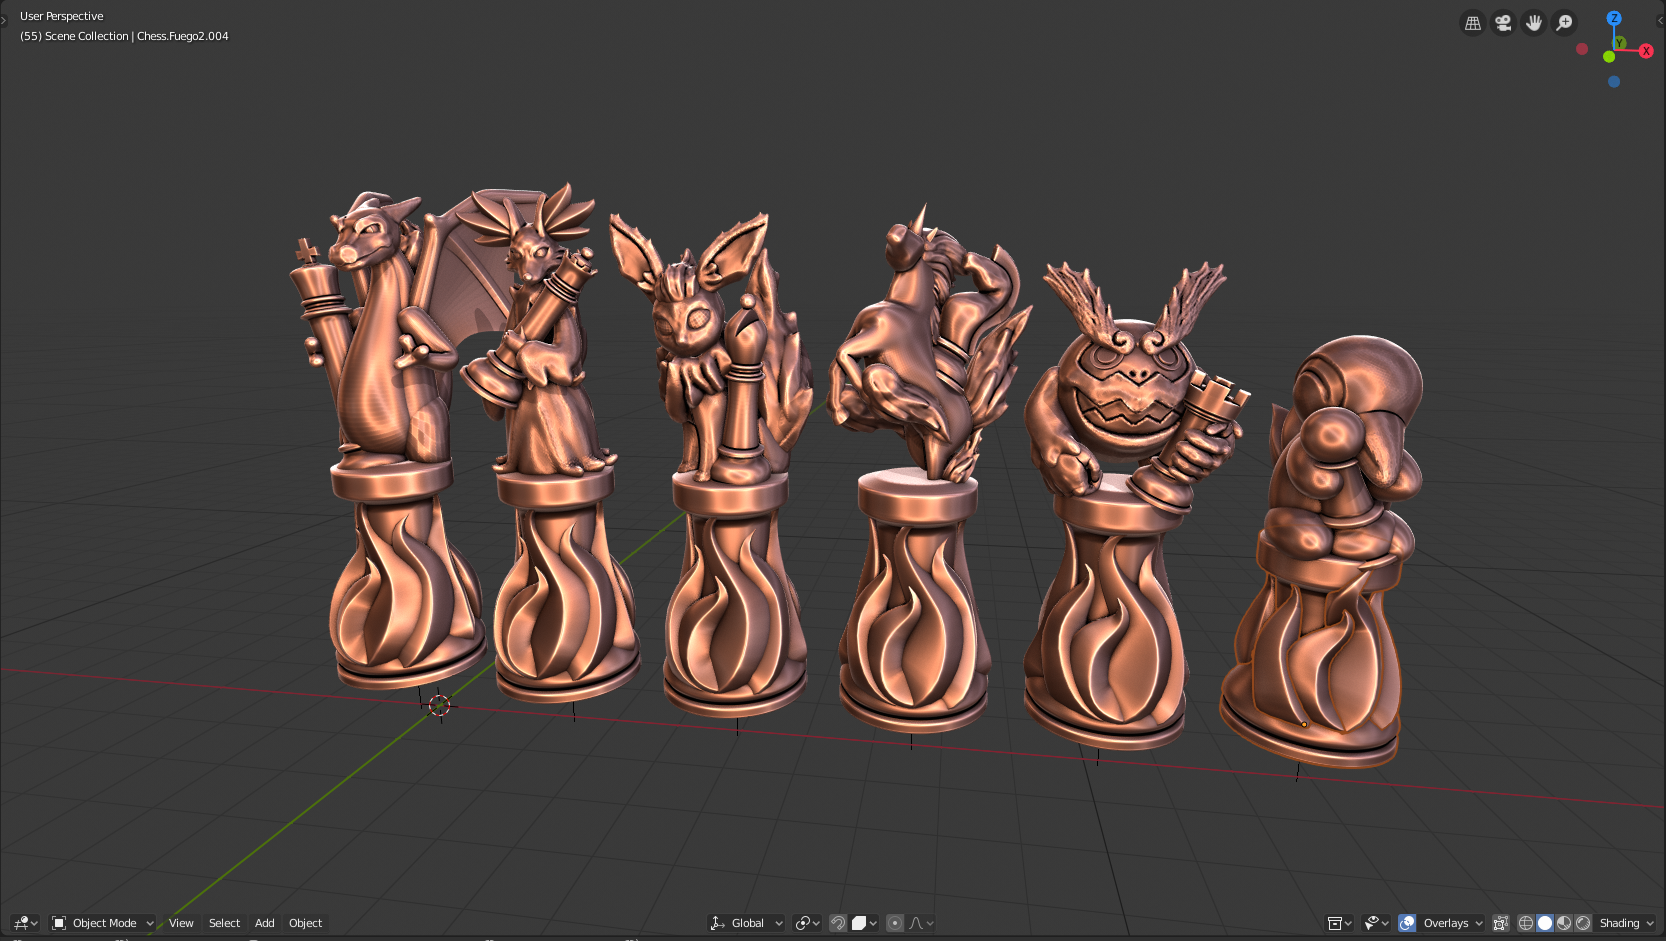Click the dark blue negative-Z gizmo ball
The height and width of the screenshot is (941, 1666).
click(1614, 82)
